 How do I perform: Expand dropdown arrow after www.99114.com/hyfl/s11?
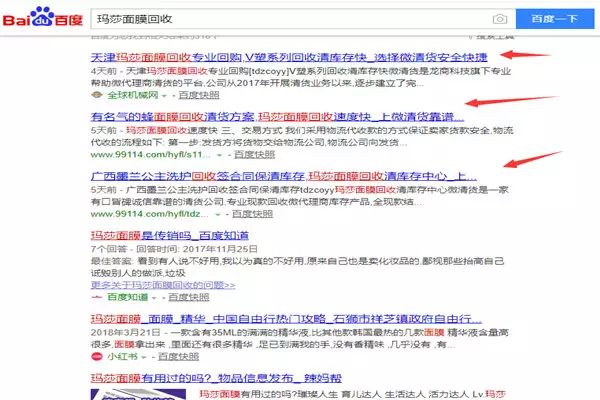(x=220, y=155)
